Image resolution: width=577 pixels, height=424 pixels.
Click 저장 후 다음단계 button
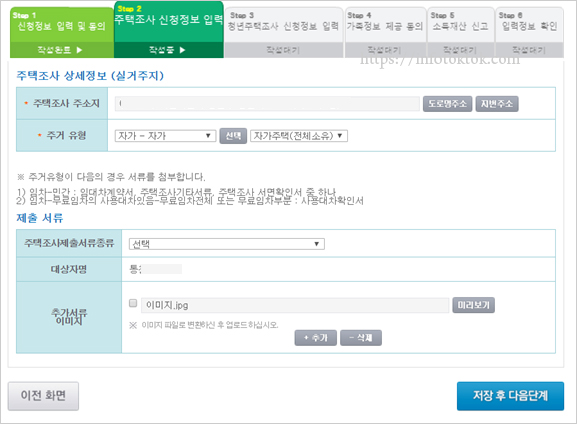(x=510, y=396)
